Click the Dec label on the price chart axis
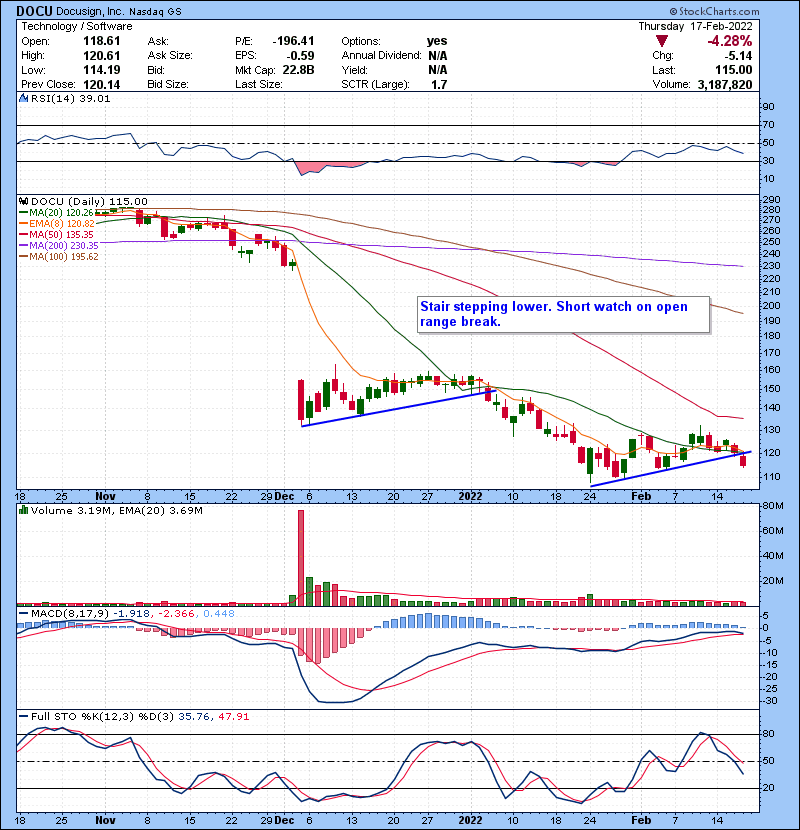The width and height of the screenshot is (800, 830). coord(285,497)
